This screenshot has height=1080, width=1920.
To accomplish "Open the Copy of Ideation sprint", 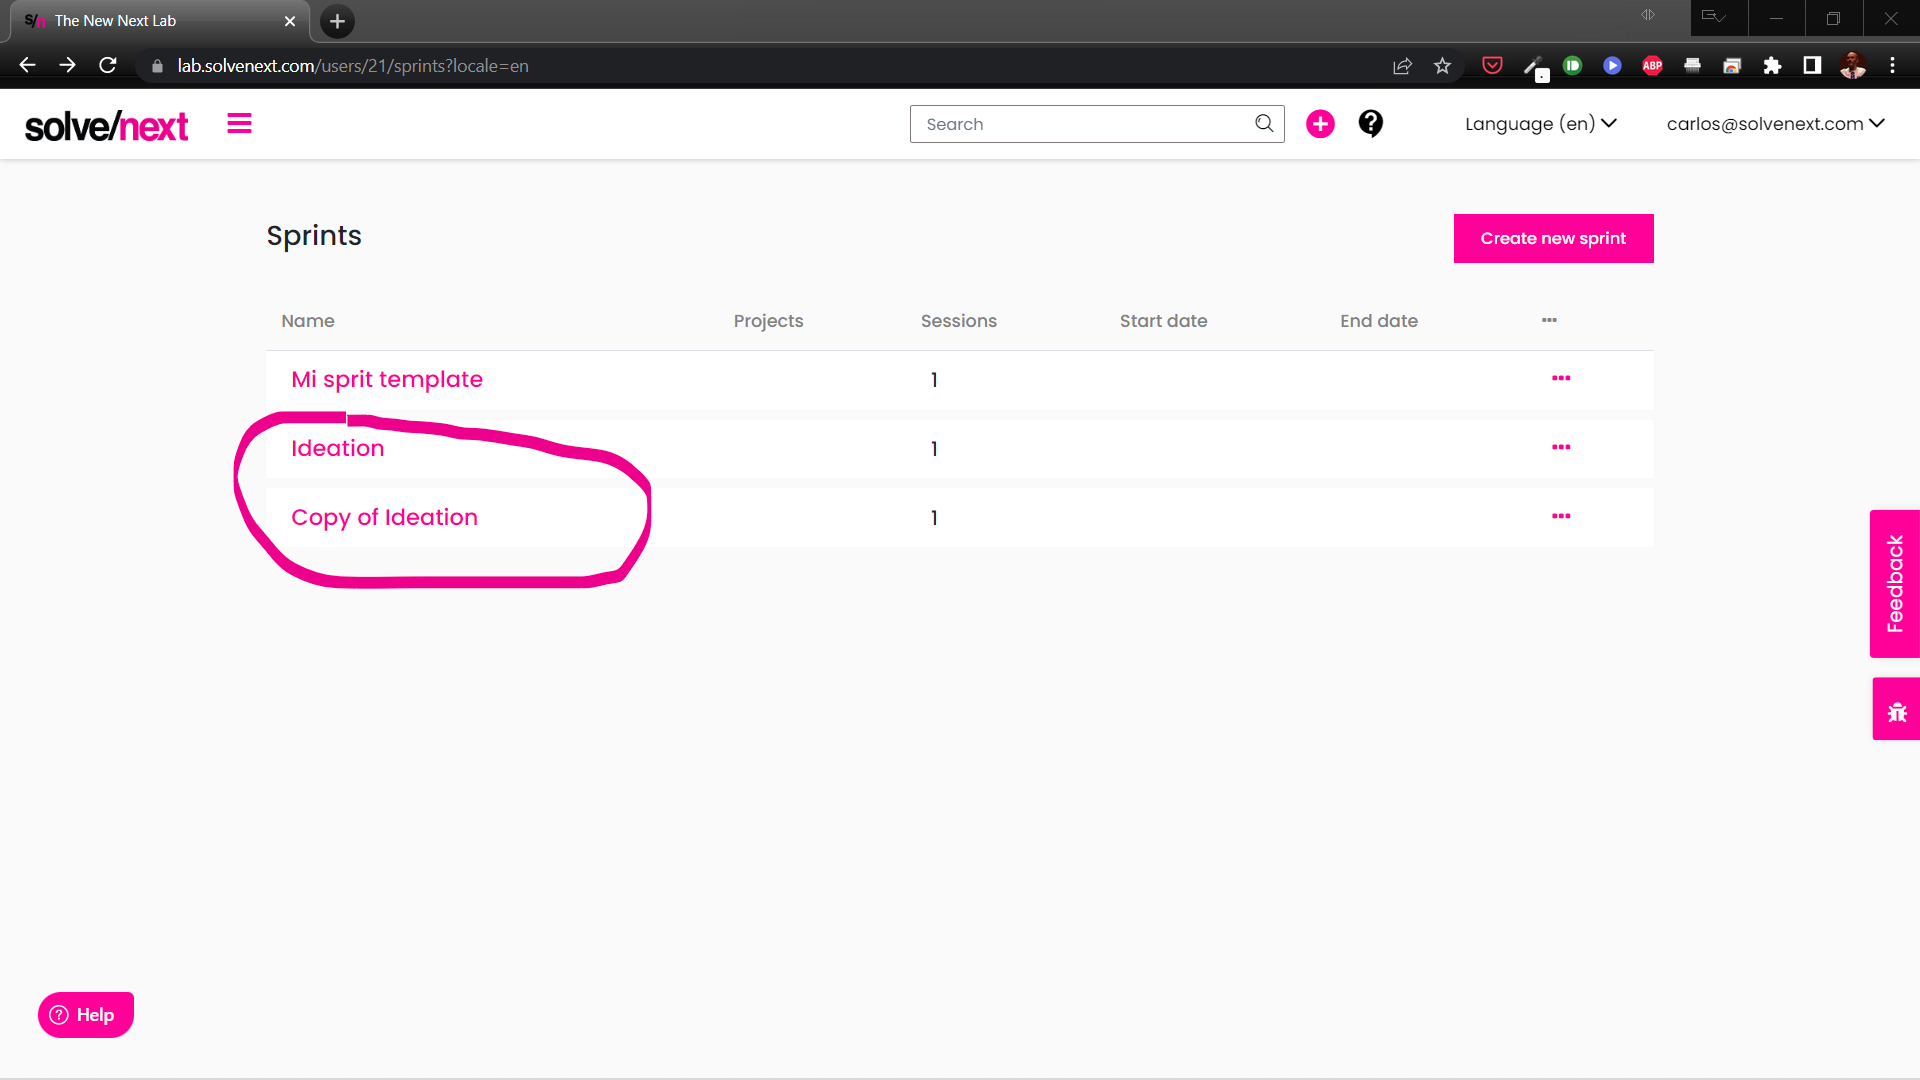I will coord(384,517).
